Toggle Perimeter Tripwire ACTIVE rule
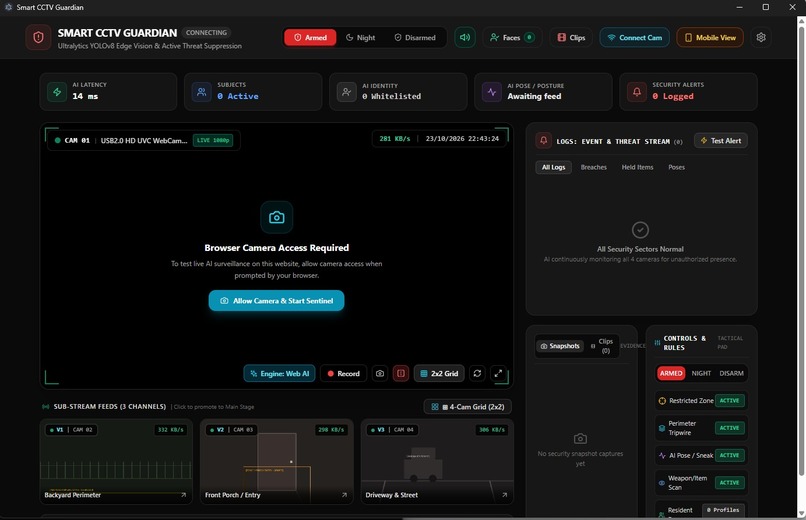Viewport: 806px width, 520px height. coord(729,428)
